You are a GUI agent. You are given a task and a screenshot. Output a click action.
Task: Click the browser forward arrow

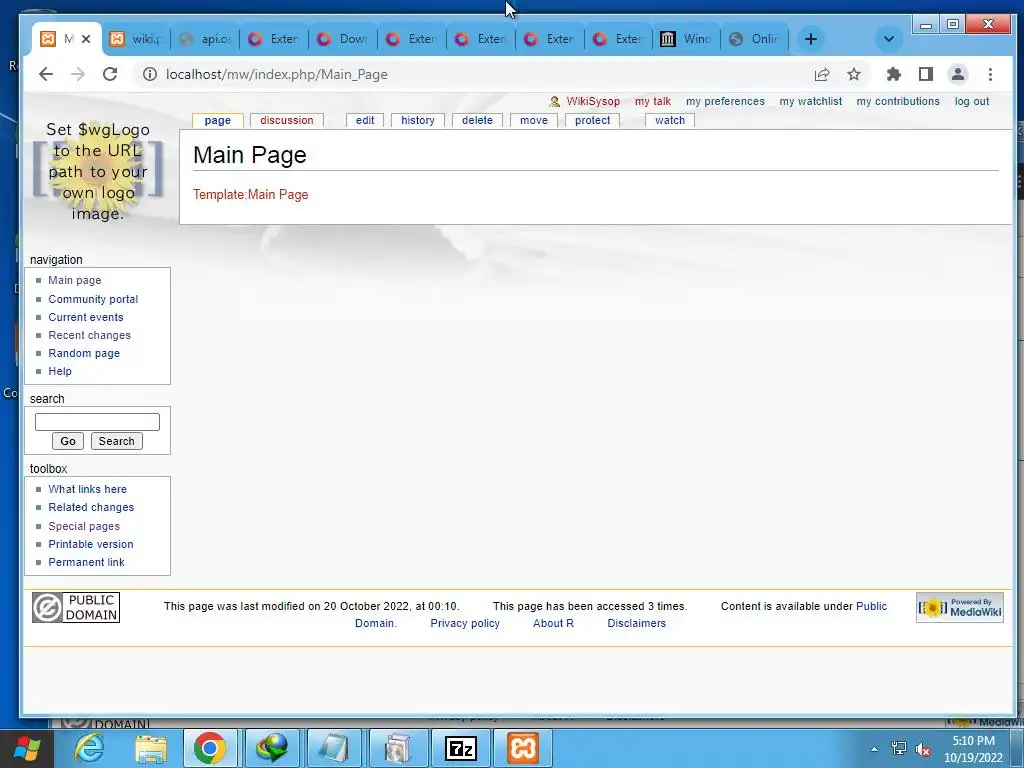pyautogui.click(x=78, y=74)
